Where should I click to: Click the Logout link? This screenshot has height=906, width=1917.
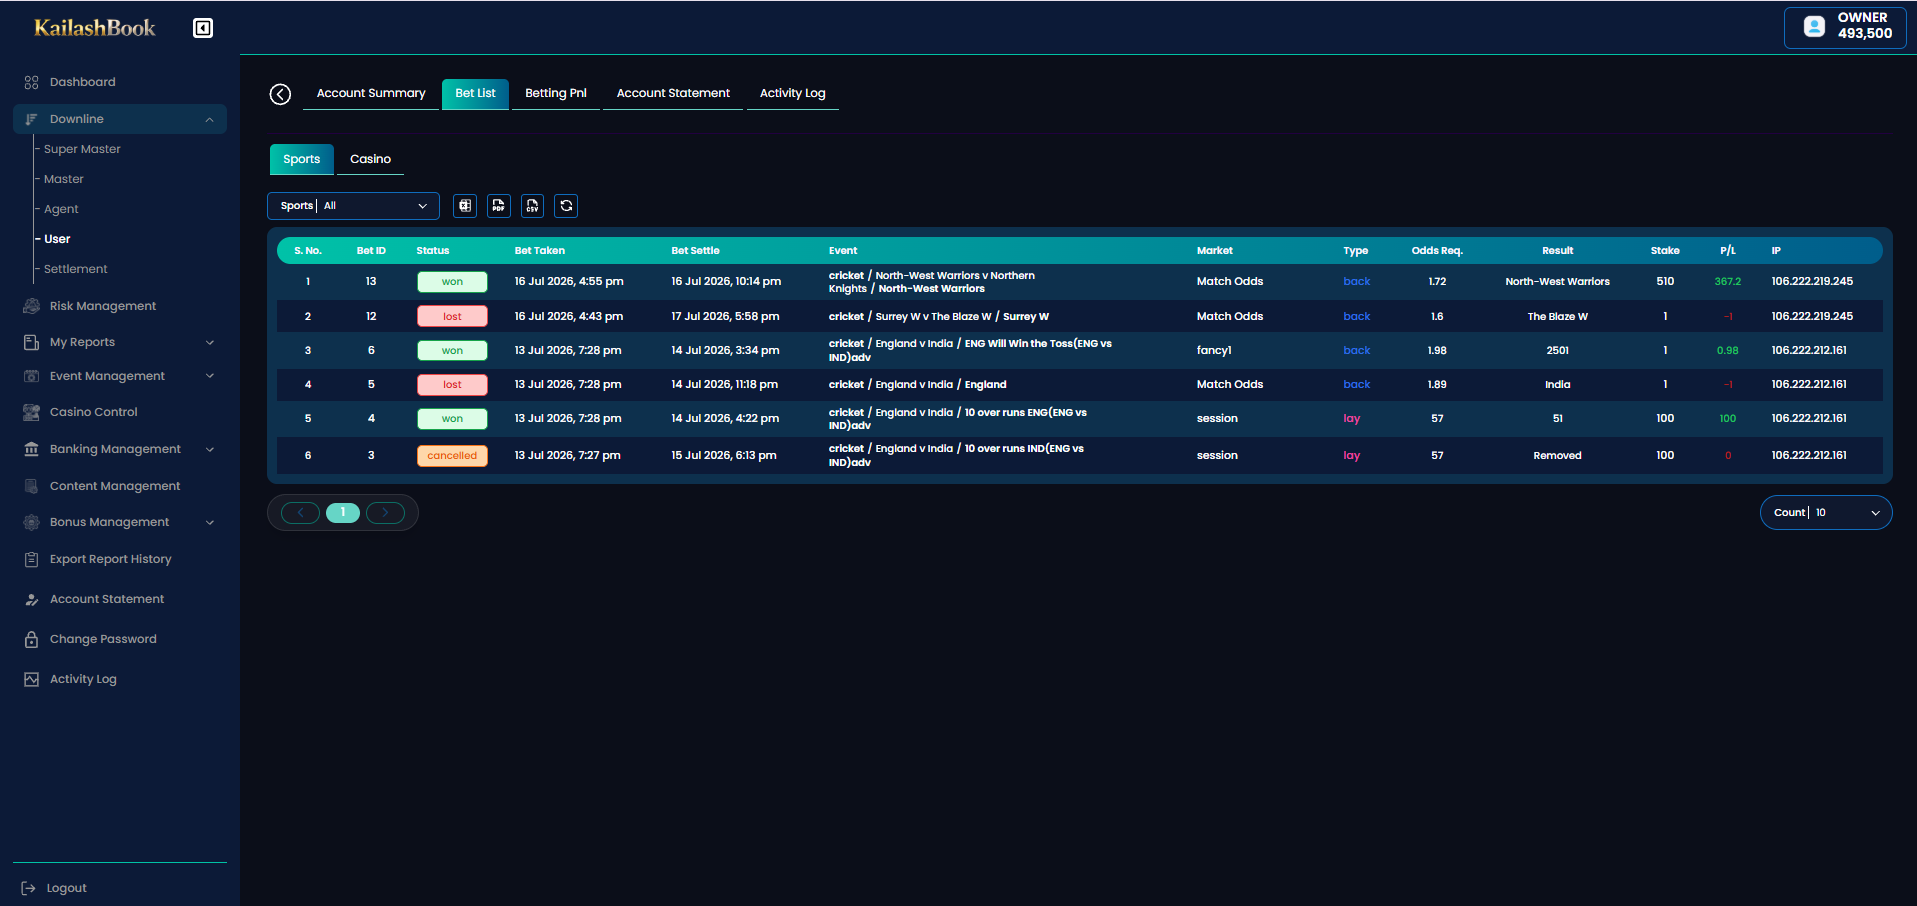click(66, 888)
